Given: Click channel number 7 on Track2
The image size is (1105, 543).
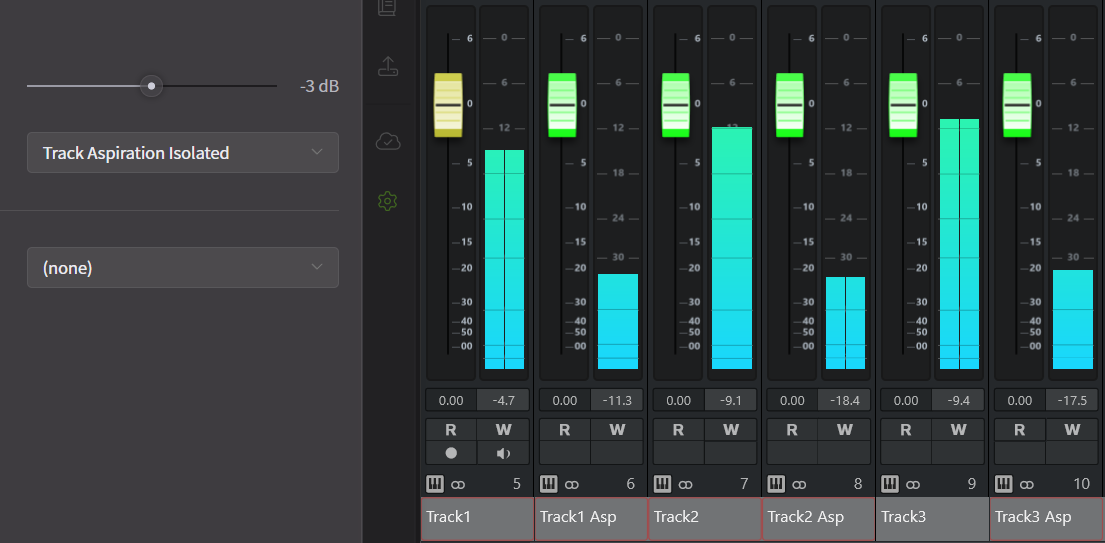Looking at the screenshot, I should pos(744,484).
